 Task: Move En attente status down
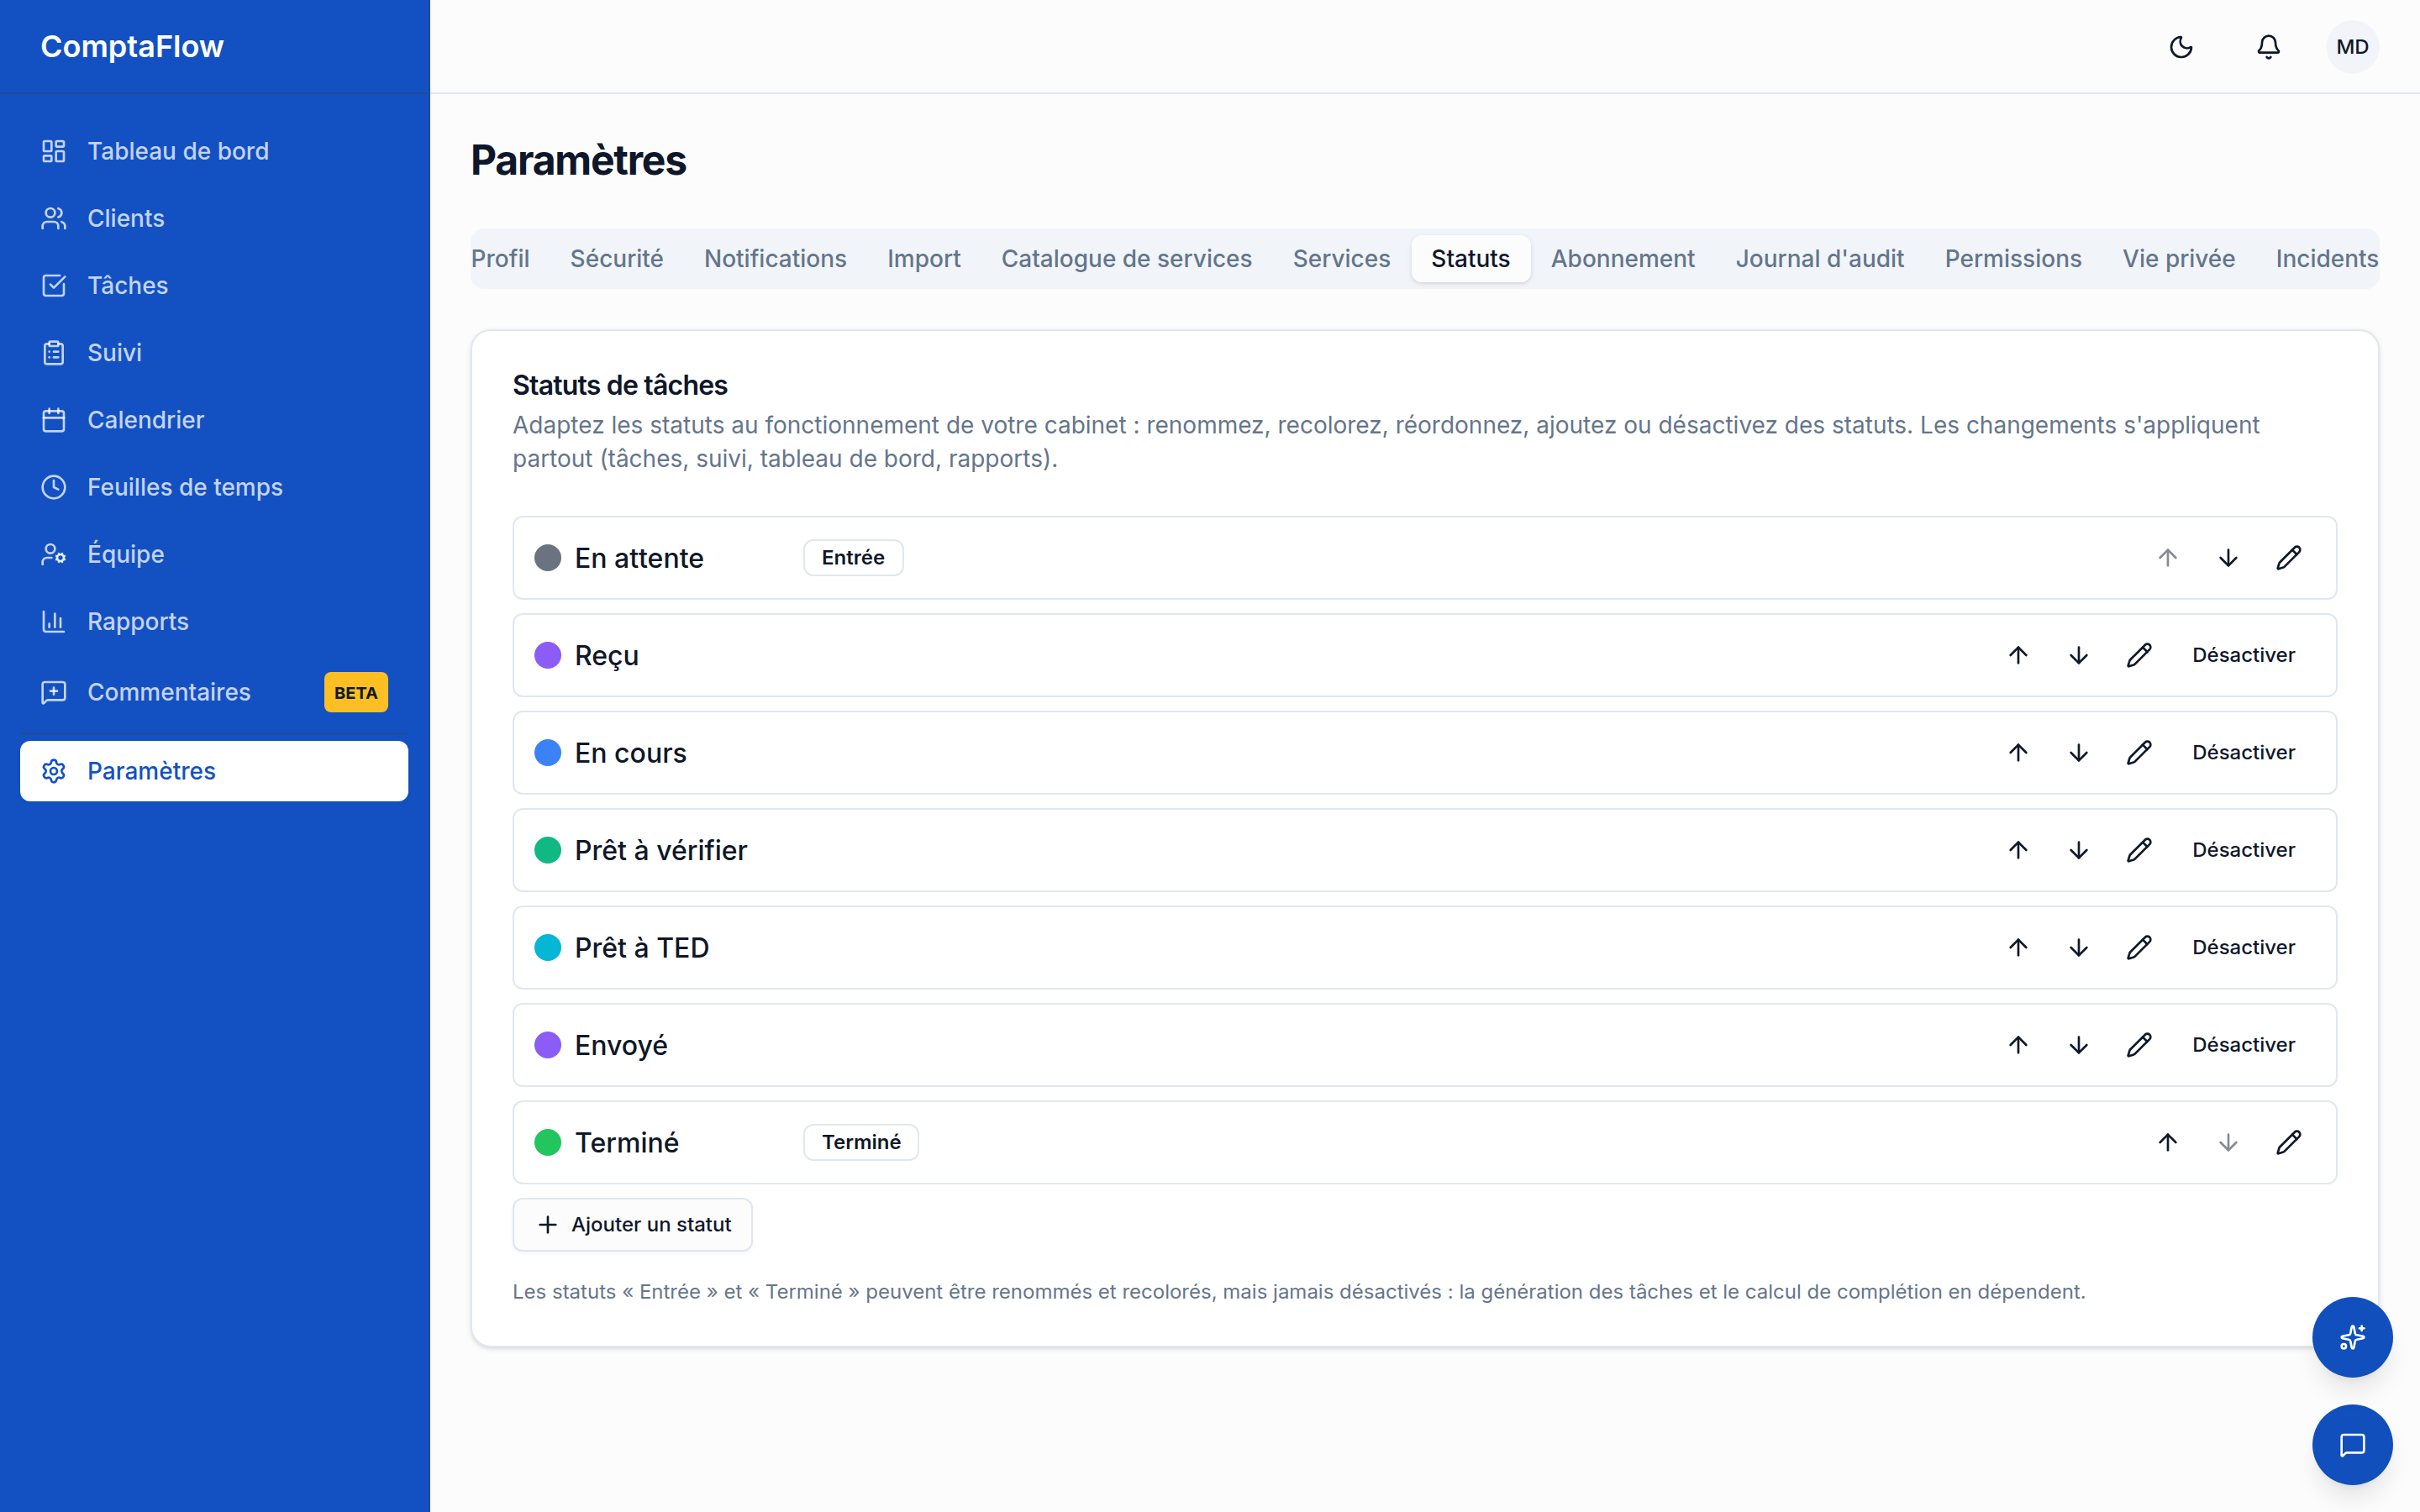[x=2228, y=558]
